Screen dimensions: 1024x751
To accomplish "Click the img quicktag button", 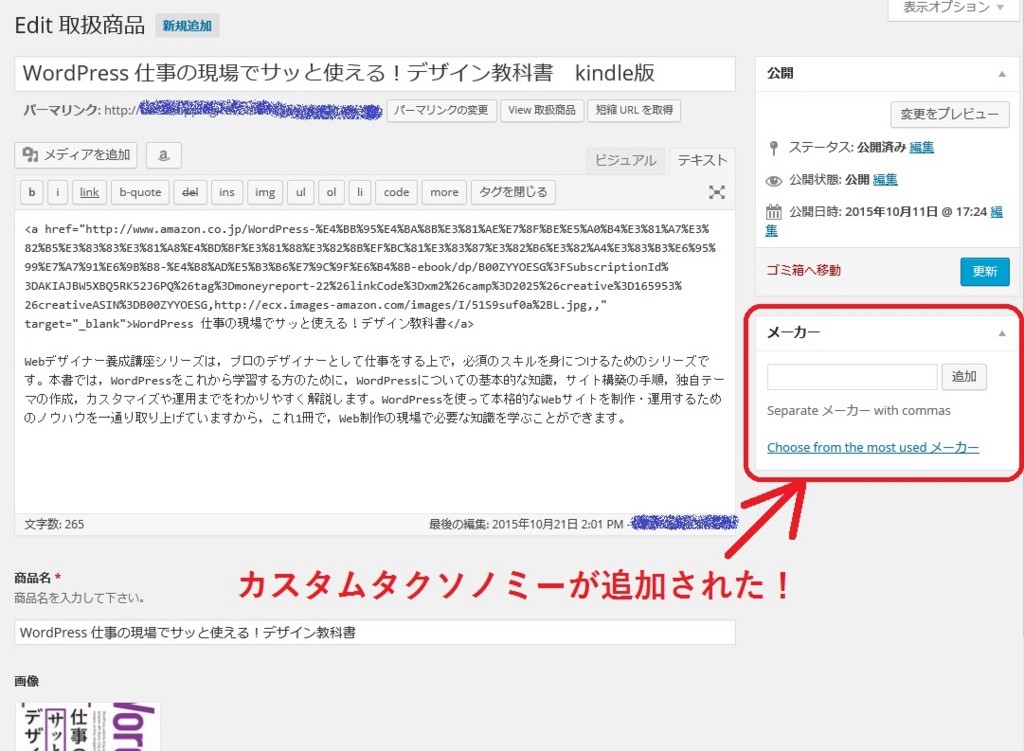I will tap(264, 192).
